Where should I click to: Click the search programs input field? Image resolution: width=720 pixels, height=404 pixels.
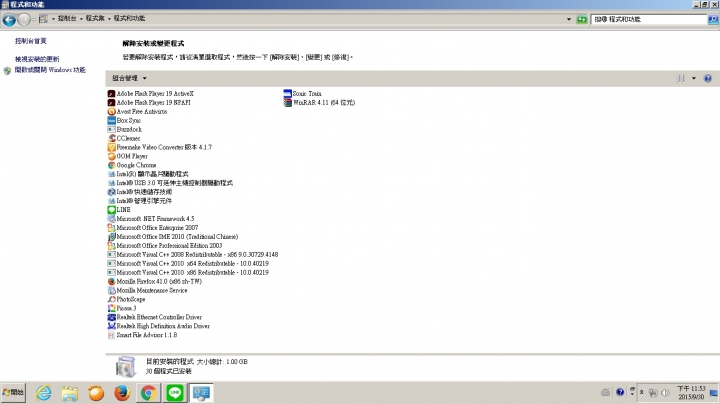(x=649, y=19)
